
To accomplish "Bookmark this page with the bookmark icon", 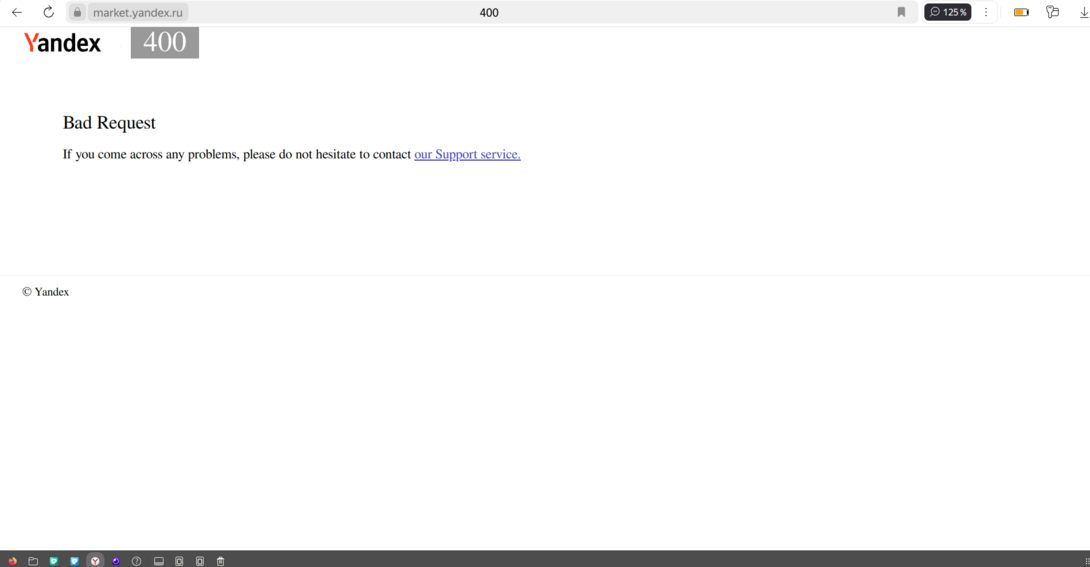I will [x=901, y=12].
